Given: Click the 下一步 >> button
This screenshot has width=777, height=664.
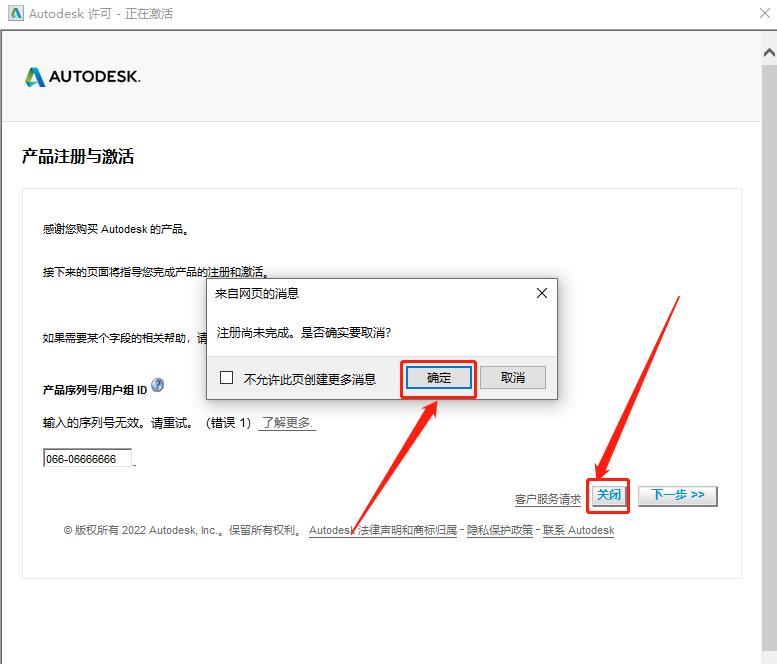Looking at the screenshot, I should point(677,495).
